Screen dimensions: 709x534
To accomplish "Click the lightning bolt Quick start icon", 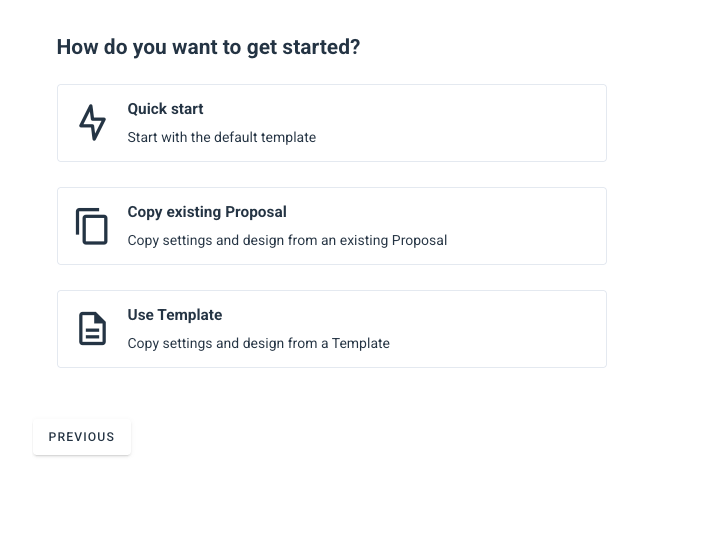I will pos(92,123).
